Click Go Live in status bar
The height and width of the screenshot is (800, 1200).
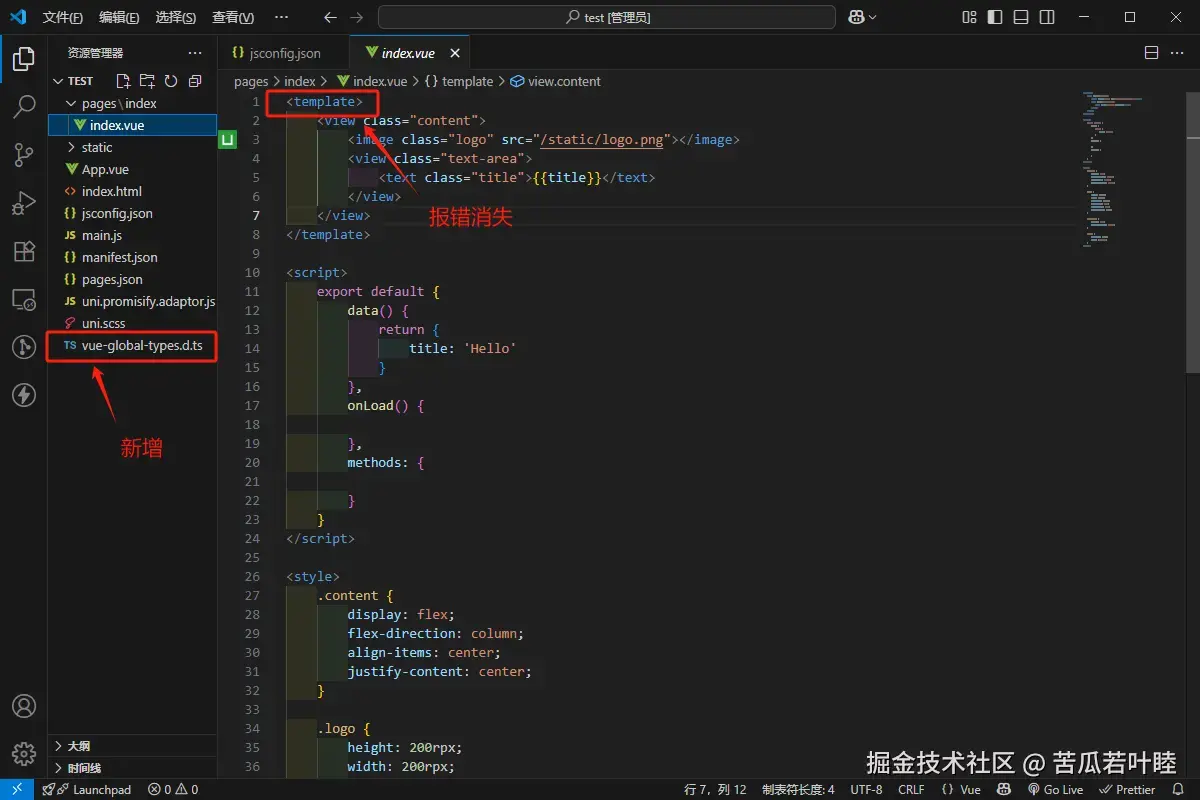tap(1056, 789)
